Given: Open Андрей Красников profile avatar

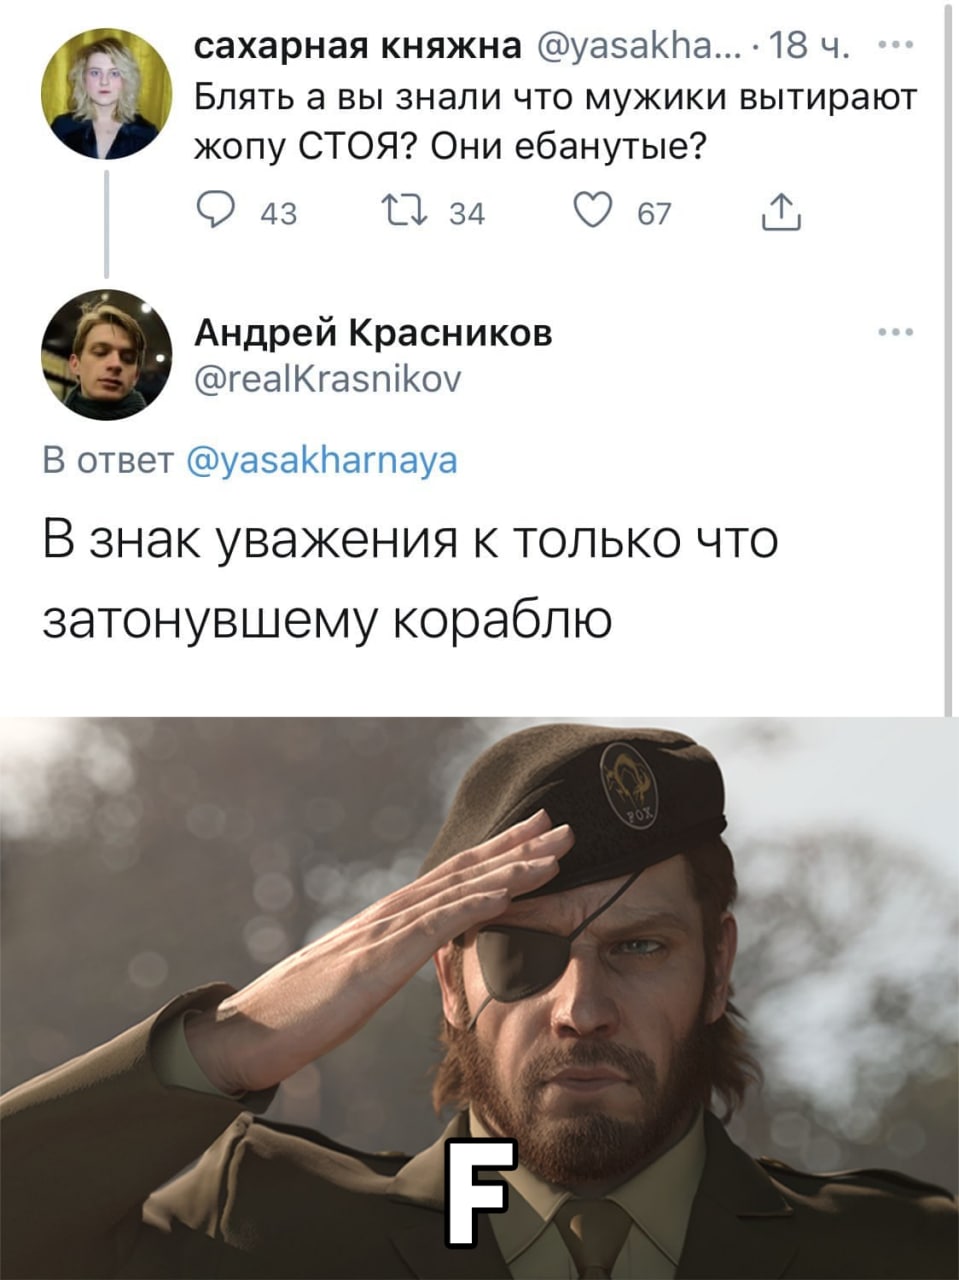Looking at the screenshot, I should point(107,354).
